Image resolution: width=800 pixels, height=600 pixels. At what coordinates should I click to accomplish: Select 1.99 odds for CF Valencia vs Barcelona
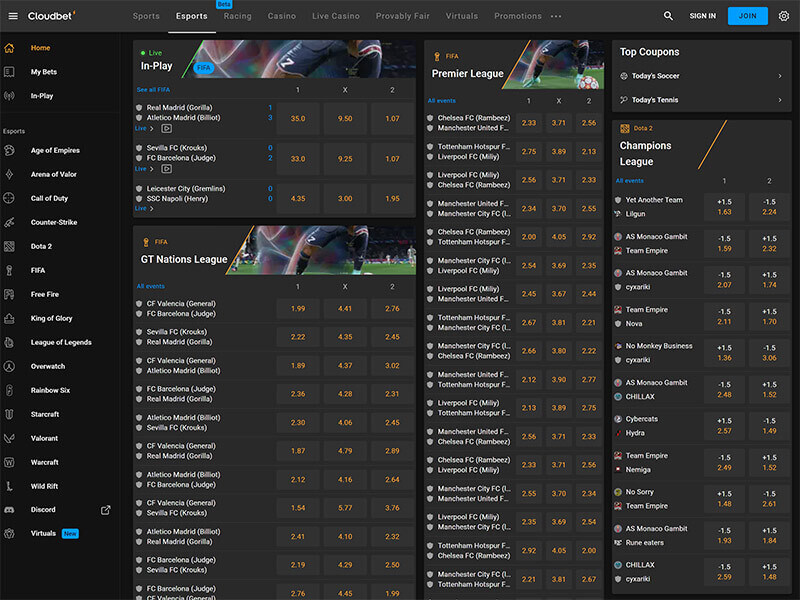coord(298,309)
